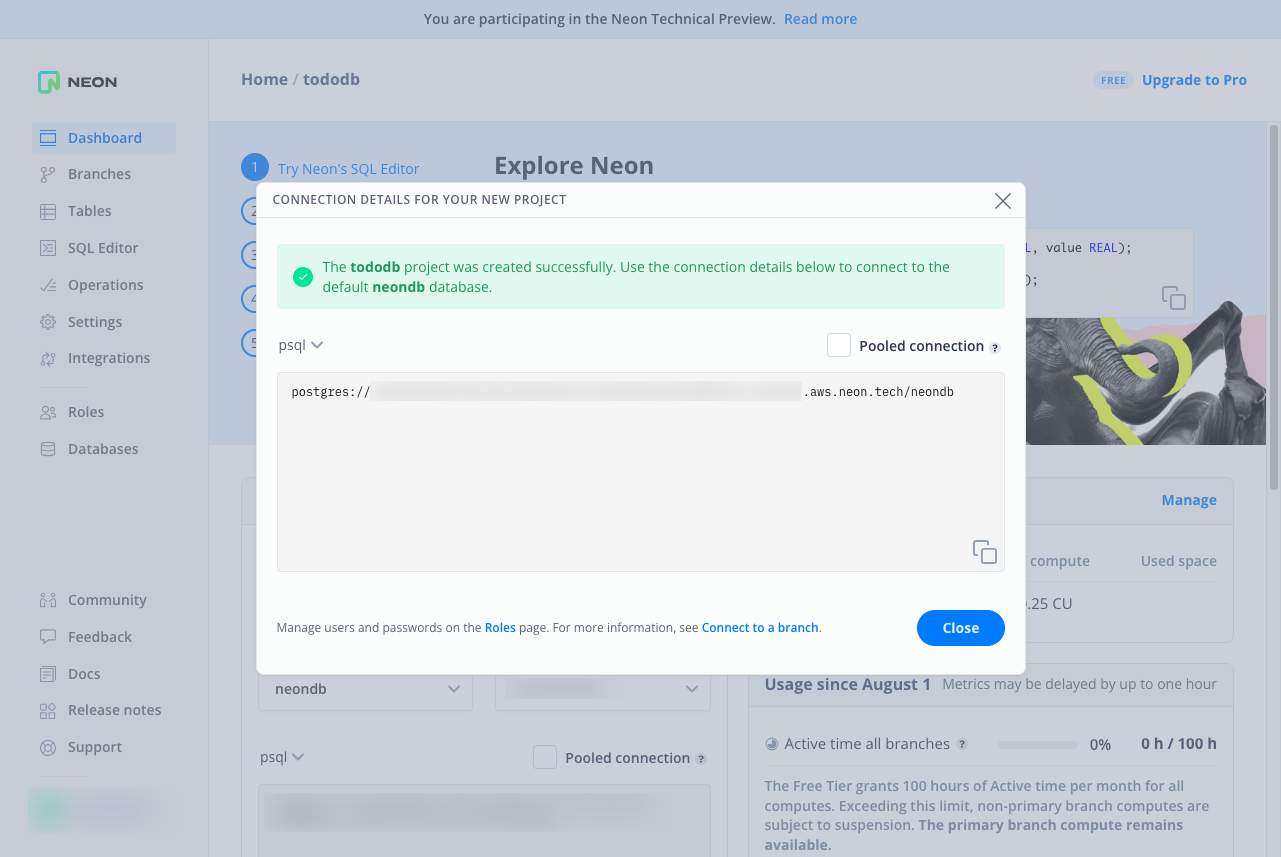1281x857 pixels.
Task: Click the Docs page icon in the sidebar
Action: (x=48, y=674)
